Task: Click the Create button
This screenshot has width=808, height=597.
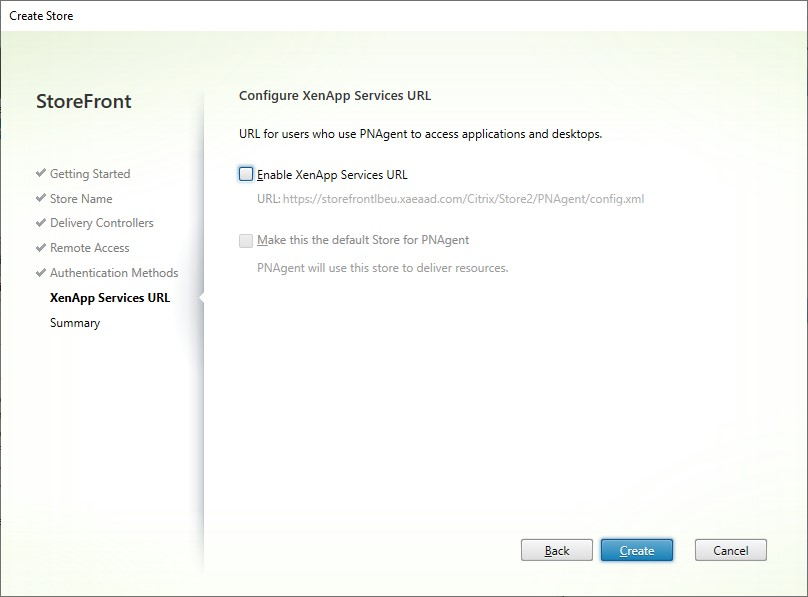Action: 637,550
